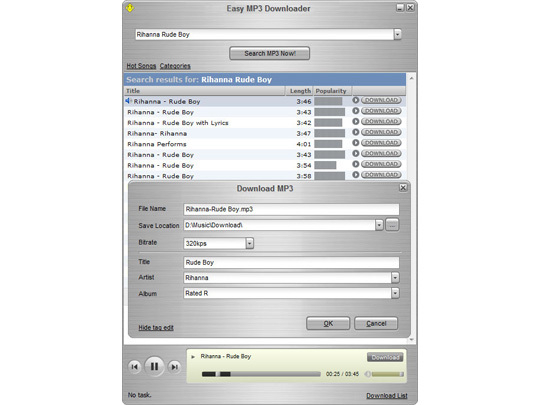
Task: Sort results by Popularity column header
Action: tap(332, 91)
